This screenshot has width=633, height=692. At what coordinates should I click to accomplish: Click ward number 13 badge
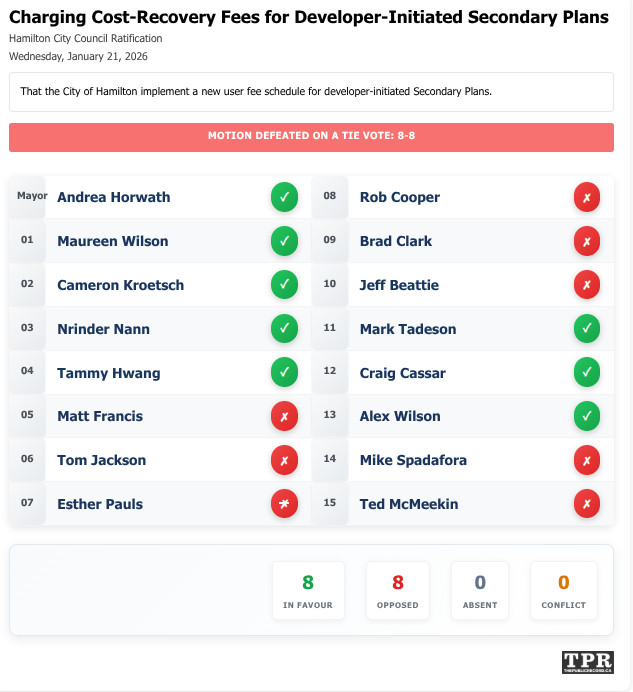(330, 416)
